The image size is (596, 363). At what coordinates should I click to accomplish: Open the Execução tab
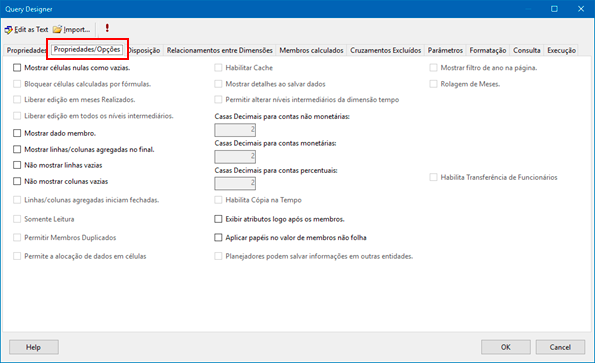[x=561, y=50]
